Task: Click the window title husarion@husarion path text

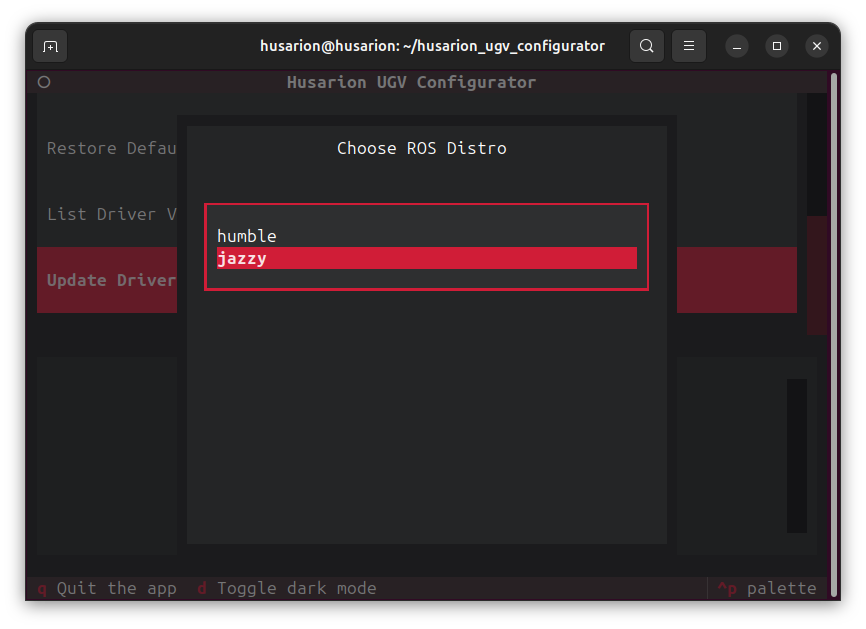Action: coord(432,46)
